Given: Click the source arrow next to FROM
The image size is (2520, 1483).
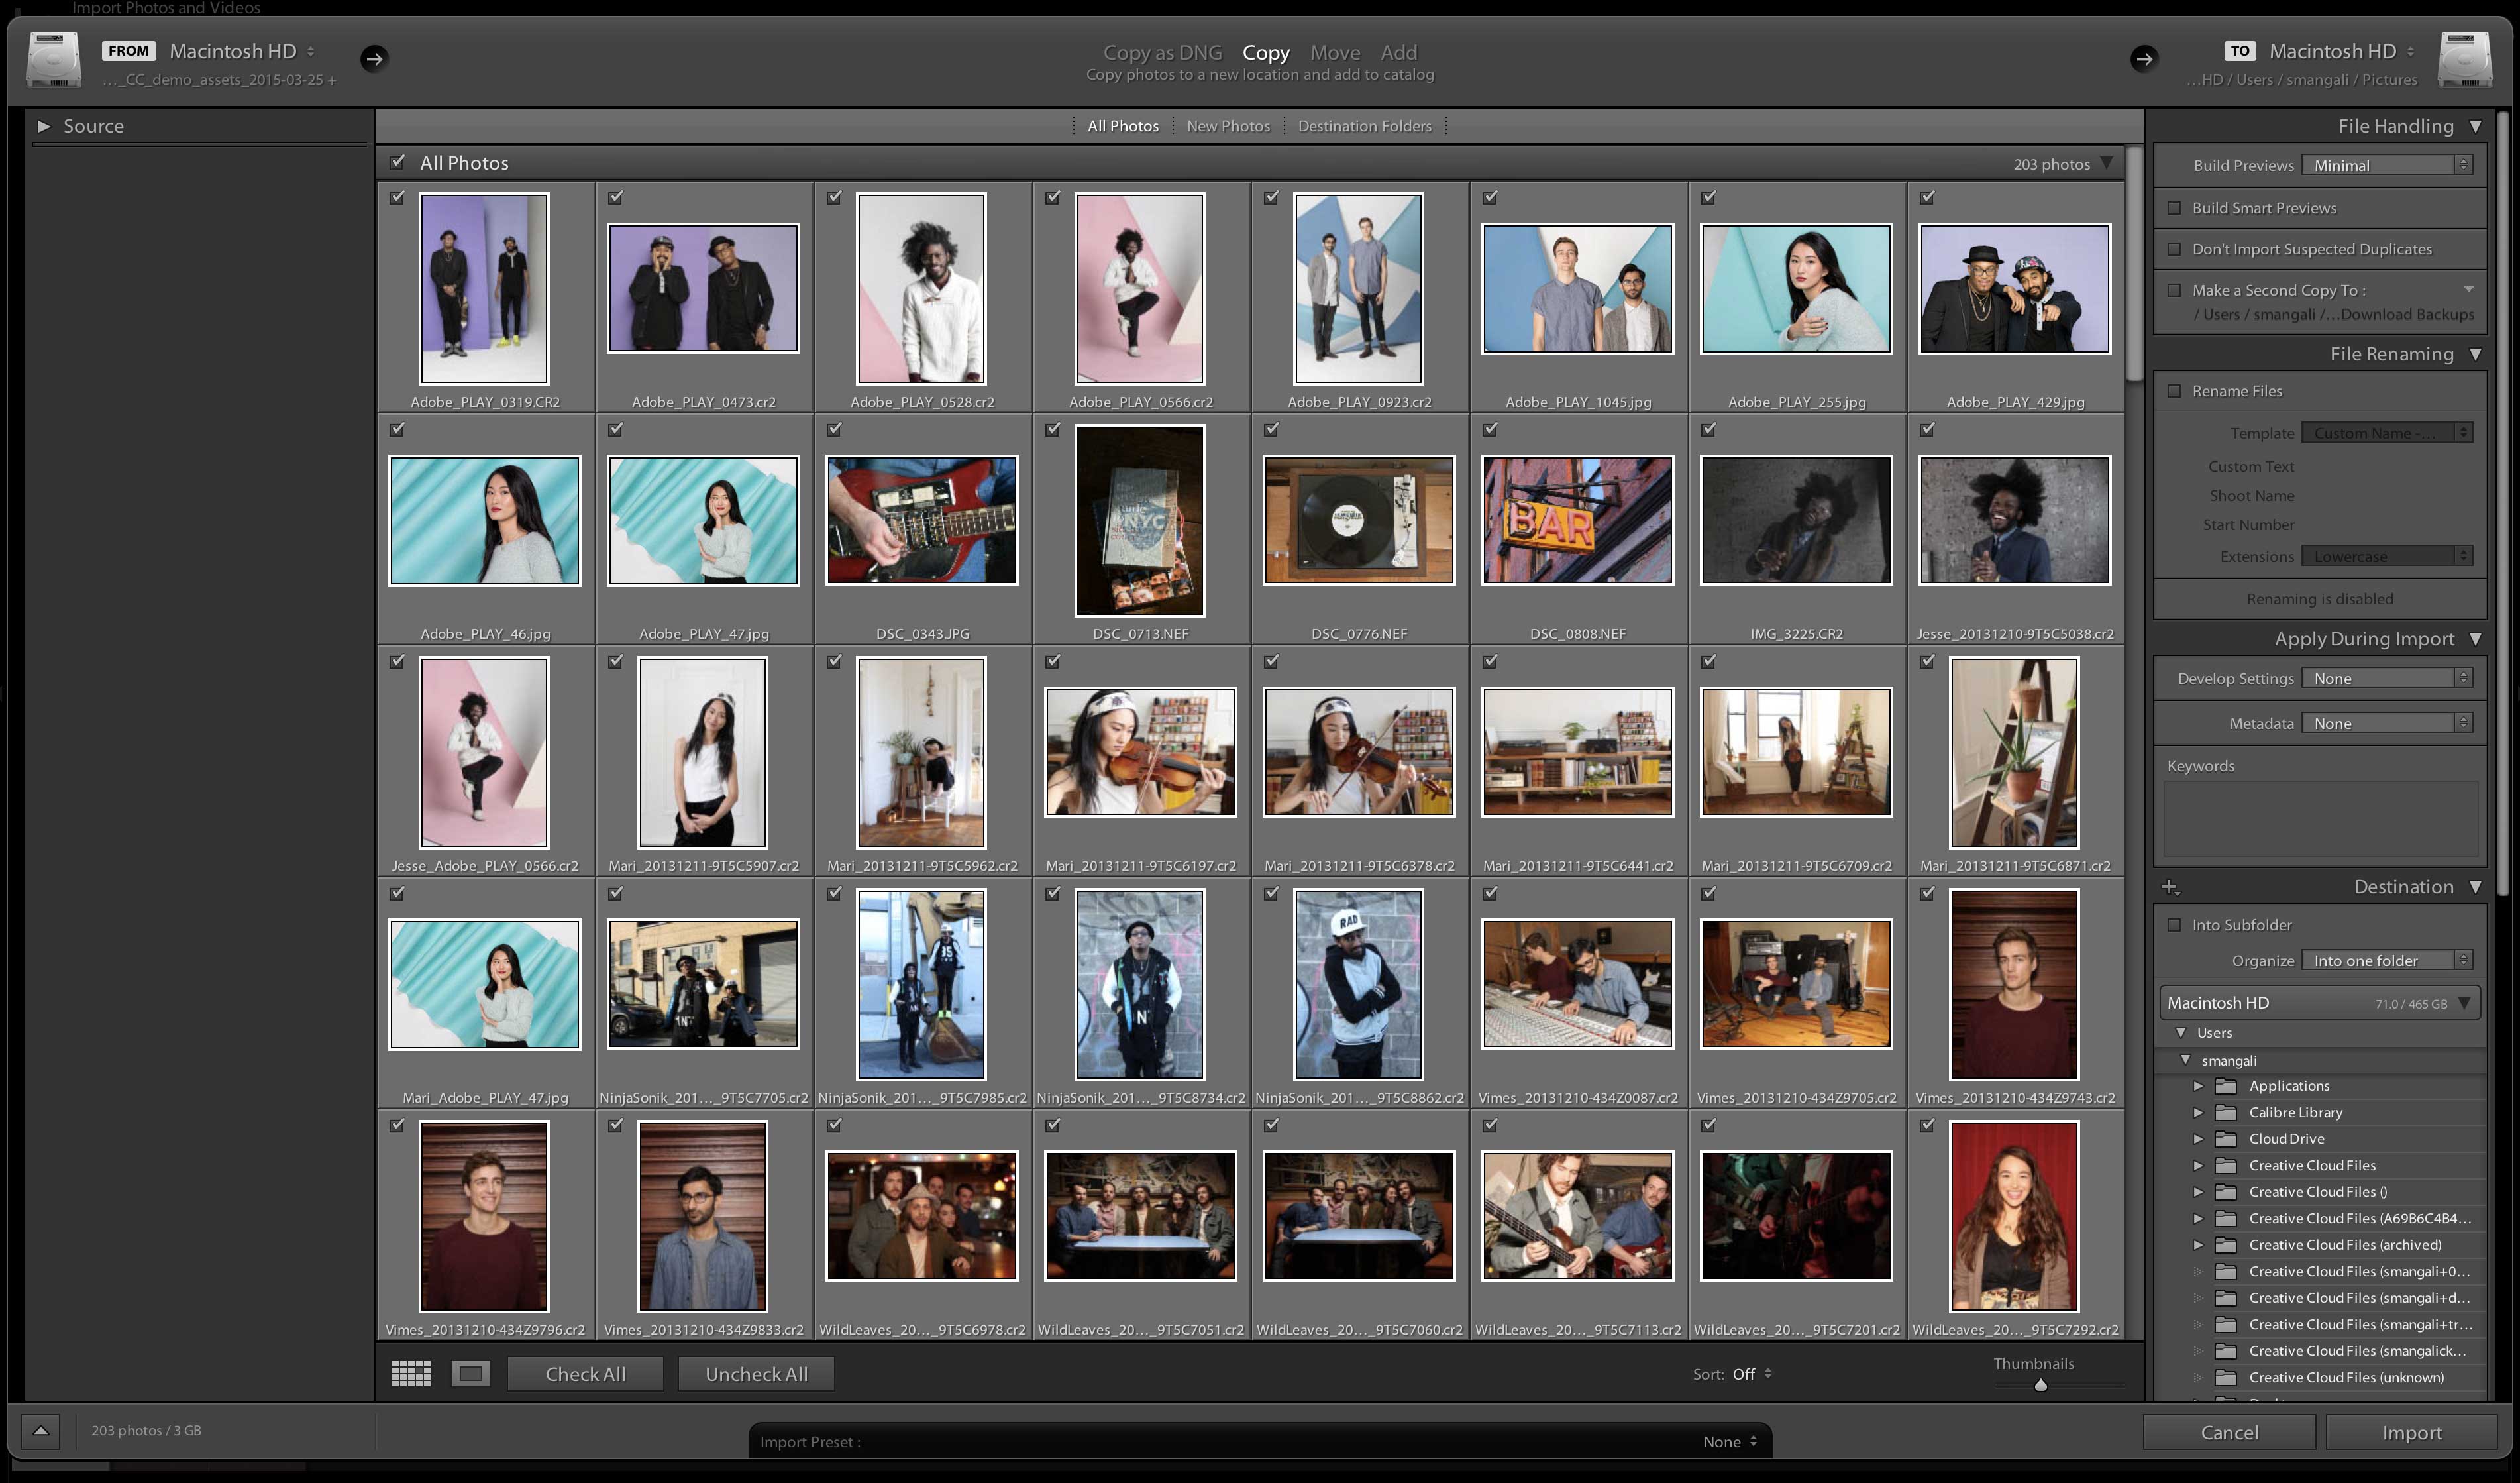Looking at the screenshot, I should tap(374, 59).
